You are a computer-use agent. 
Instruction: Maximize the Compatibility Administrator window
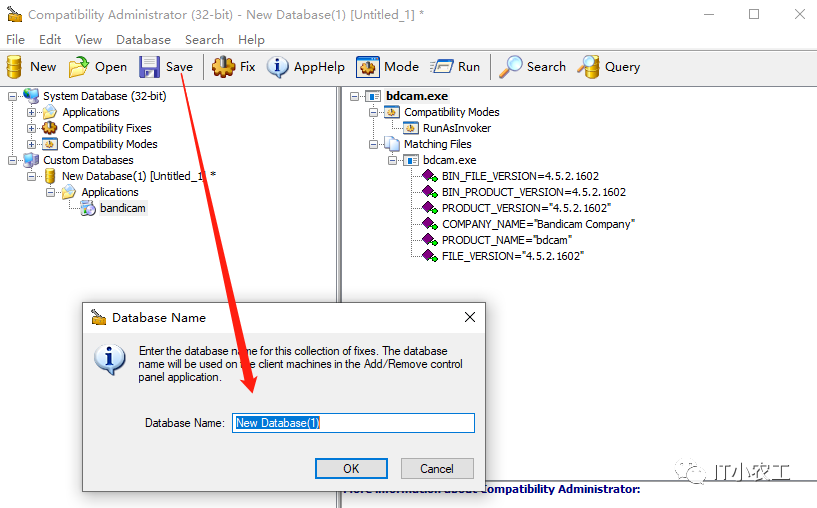point(754,14)
